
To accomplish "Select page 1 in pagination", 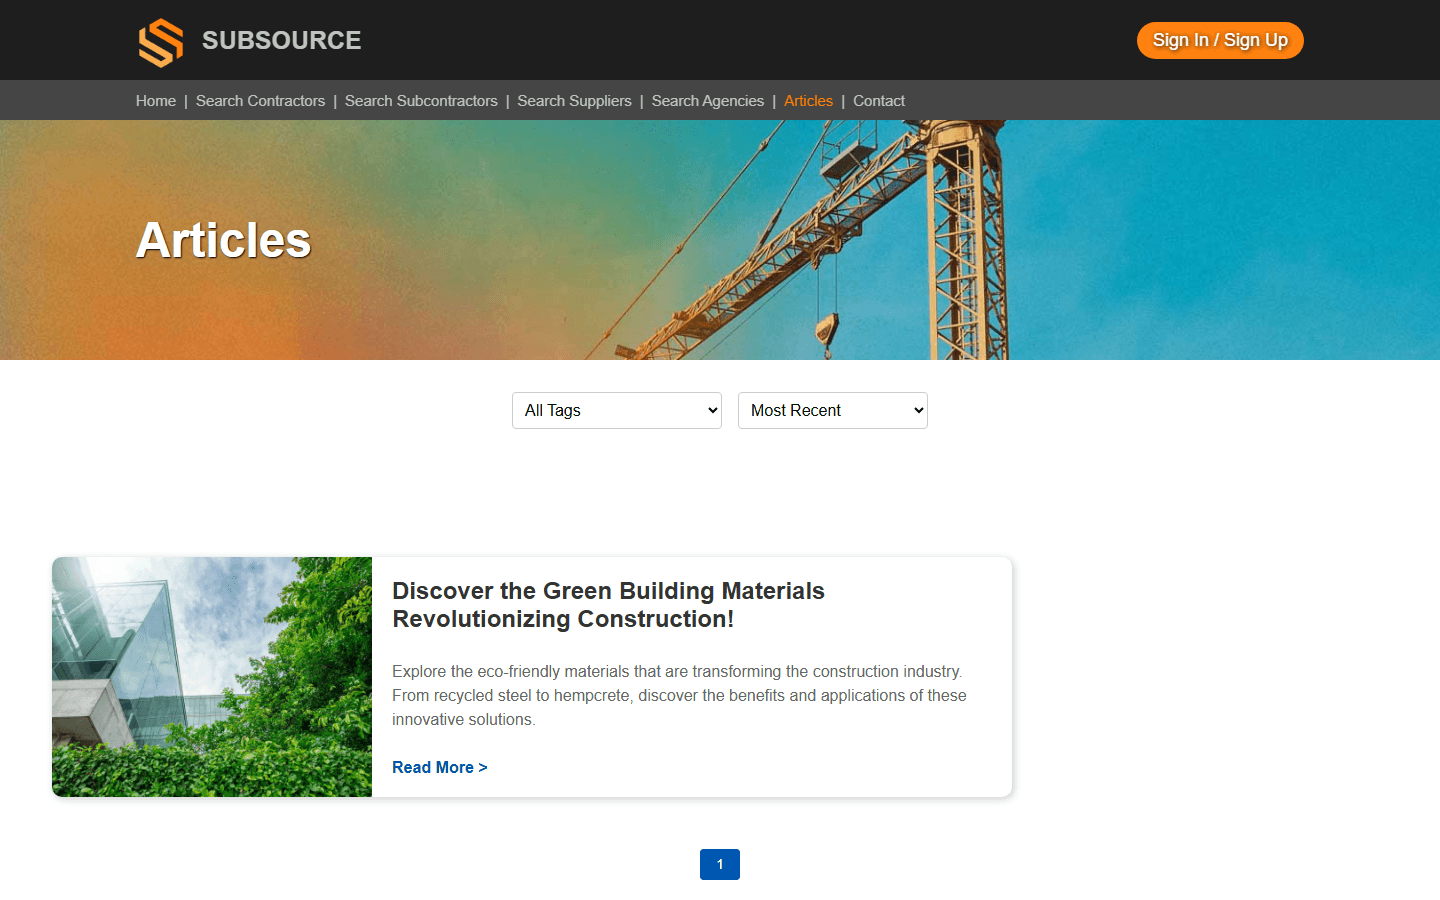I will tap(720, 864).
